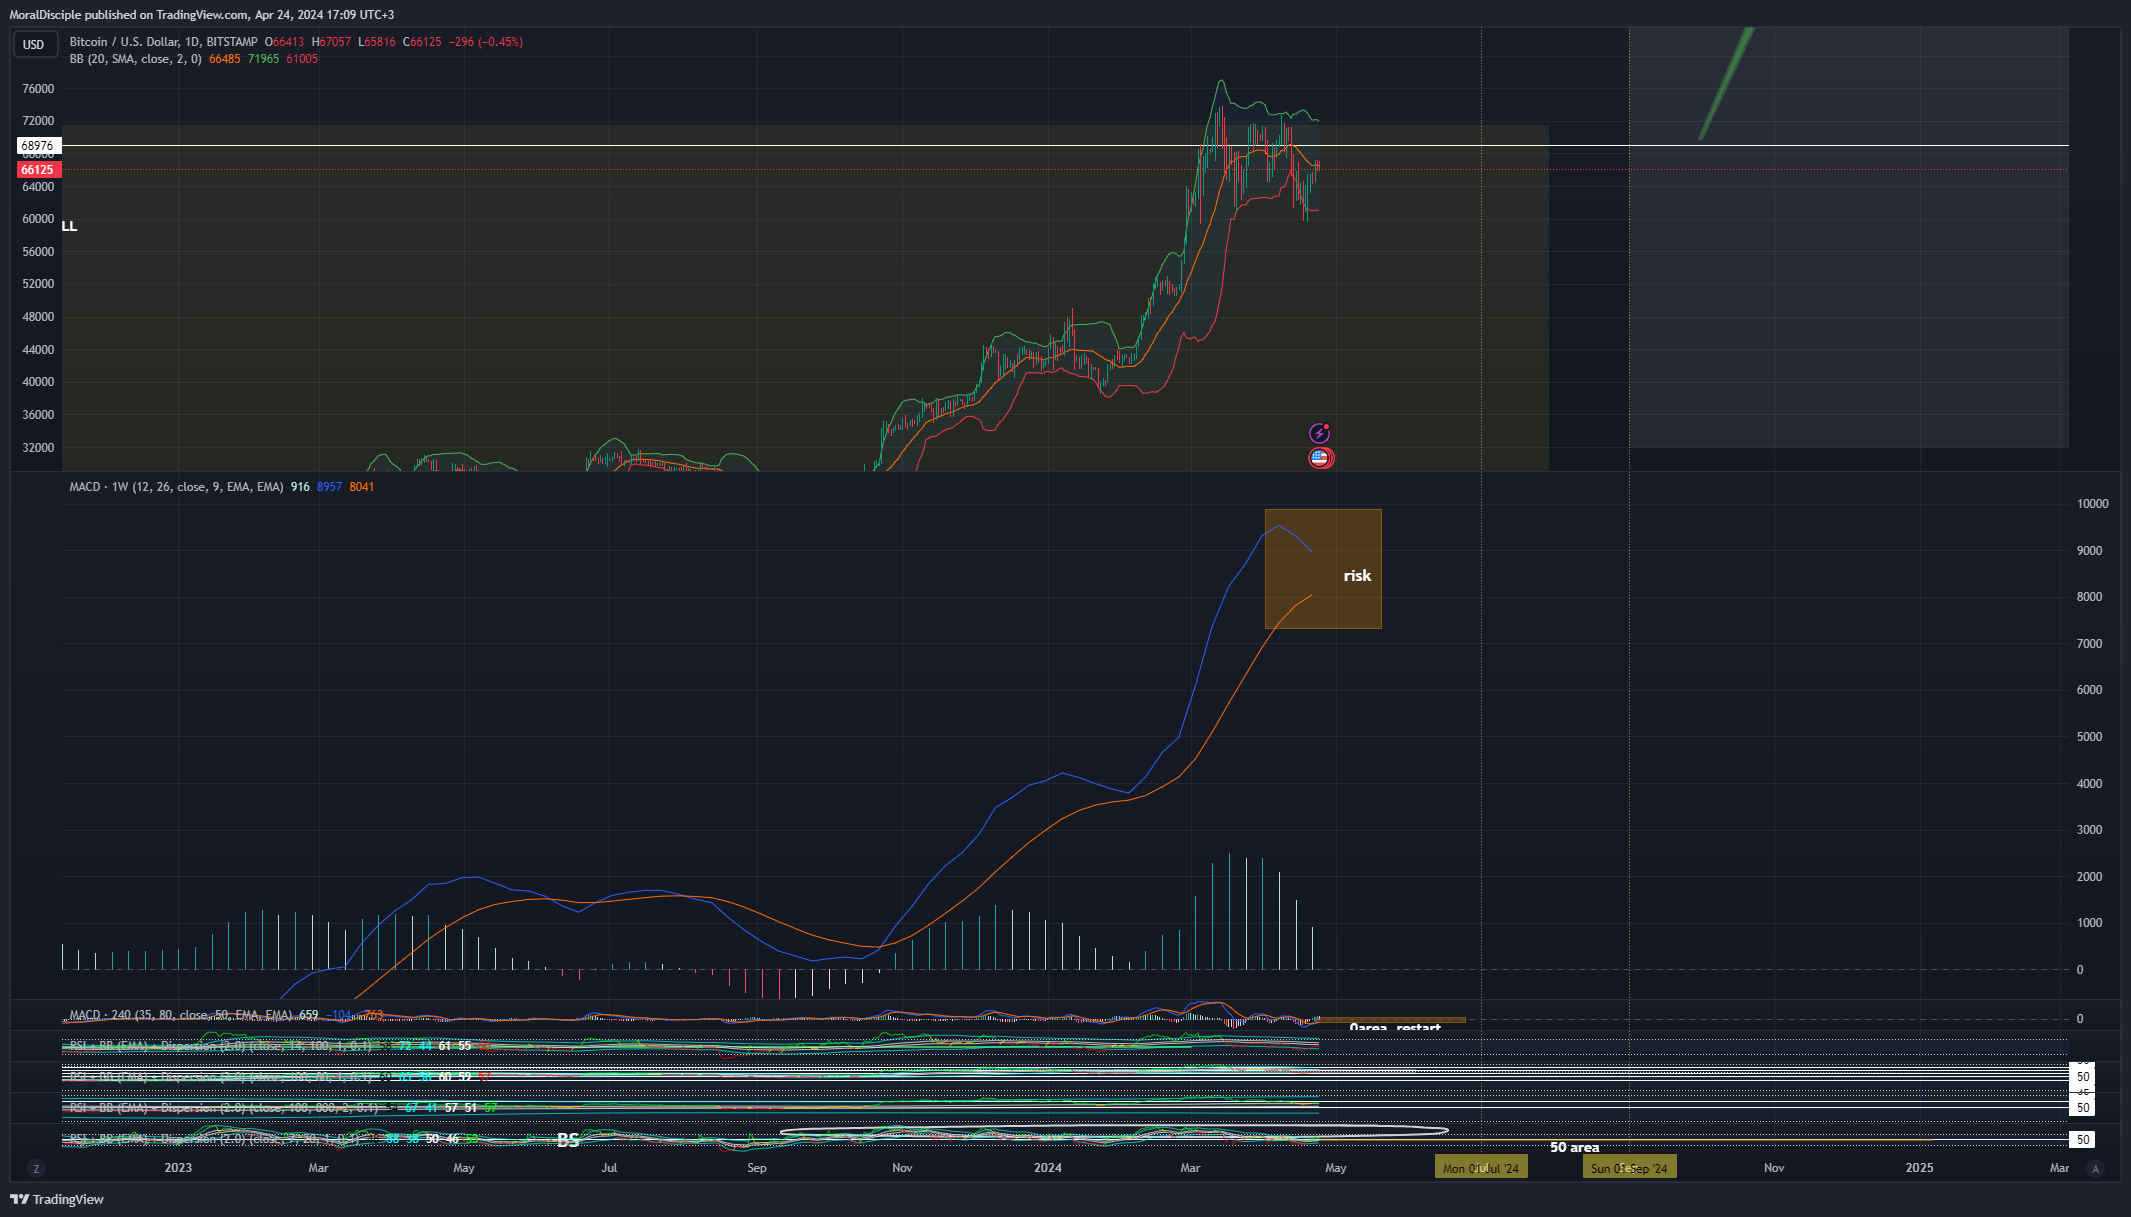Click the 'LL' text annotation
Viewport: 2131px width, 1217px height.
click(x=69, y=226)
